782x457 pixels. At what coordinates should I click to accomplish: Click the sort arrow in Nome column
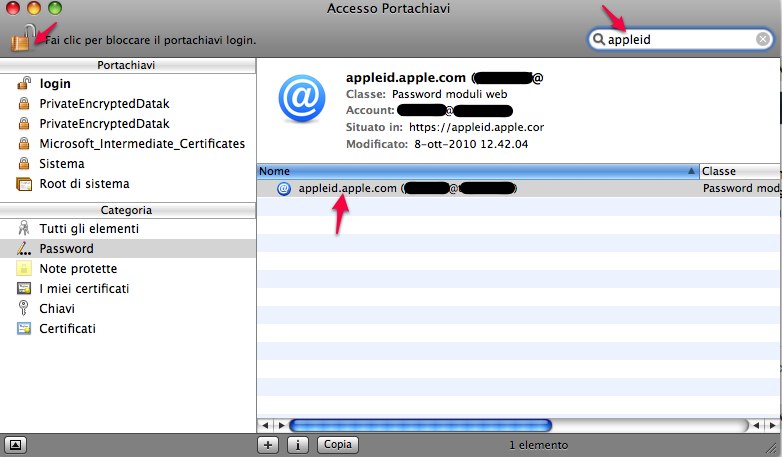pyautogui.click(x=691, y=171)
